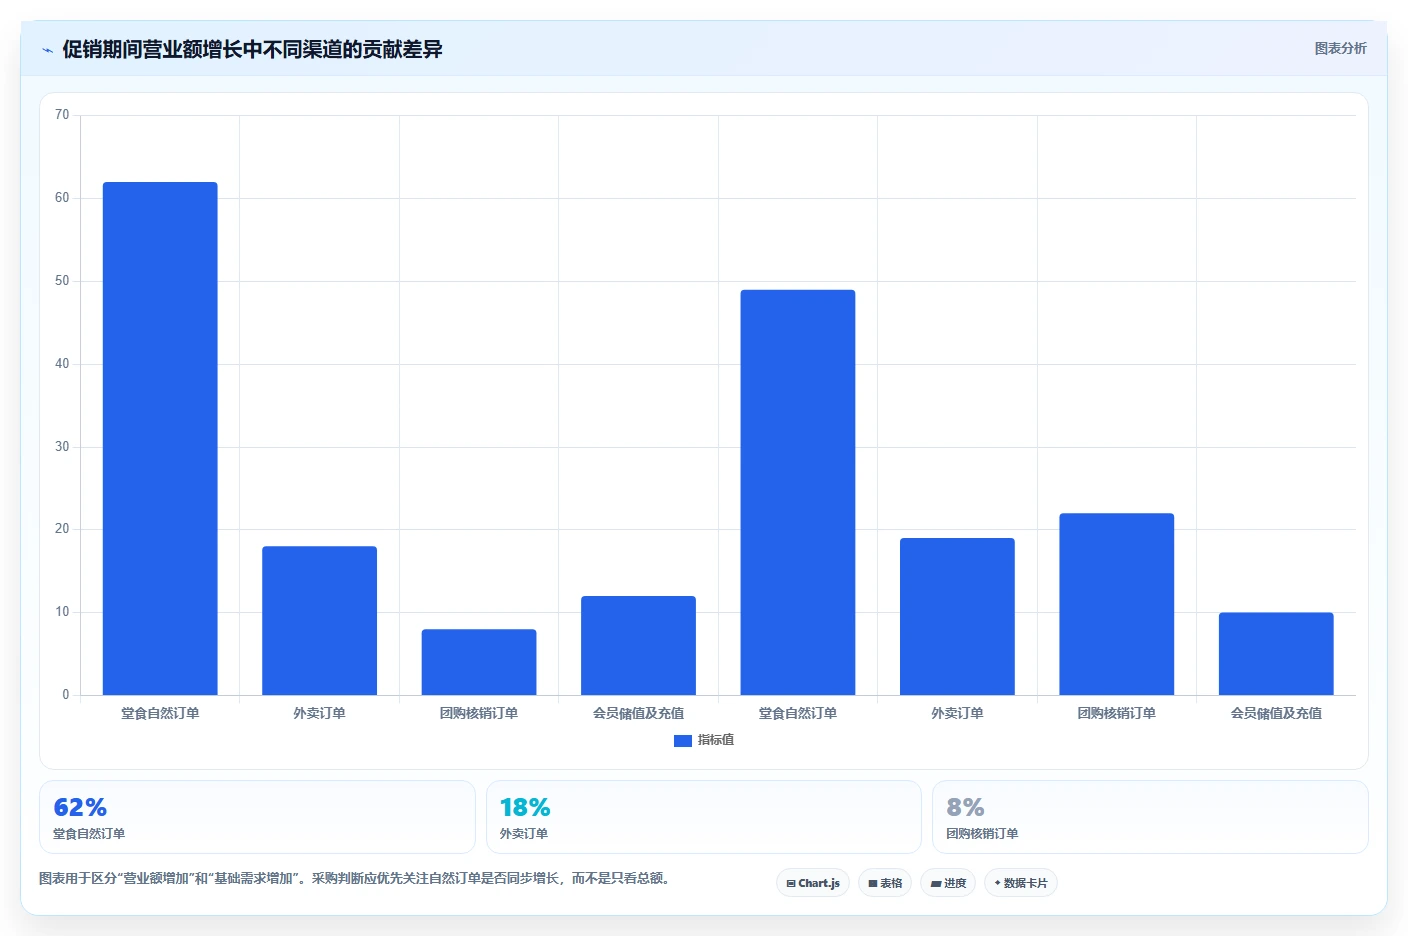Click the y-axis label 0
The width and height of the screenshot is (1408, 936).
66,695
